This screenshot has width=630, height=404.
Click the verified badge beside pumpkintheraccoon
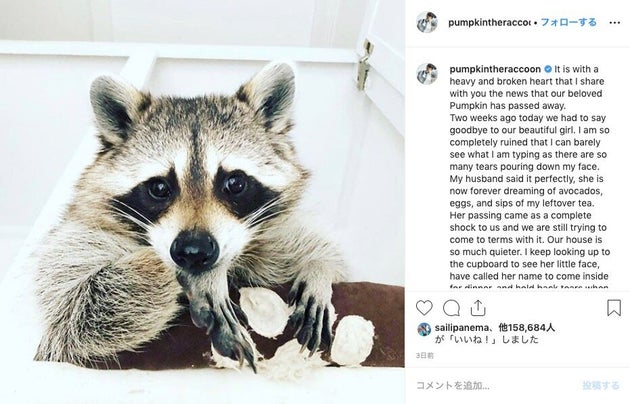tap(547, 70)
